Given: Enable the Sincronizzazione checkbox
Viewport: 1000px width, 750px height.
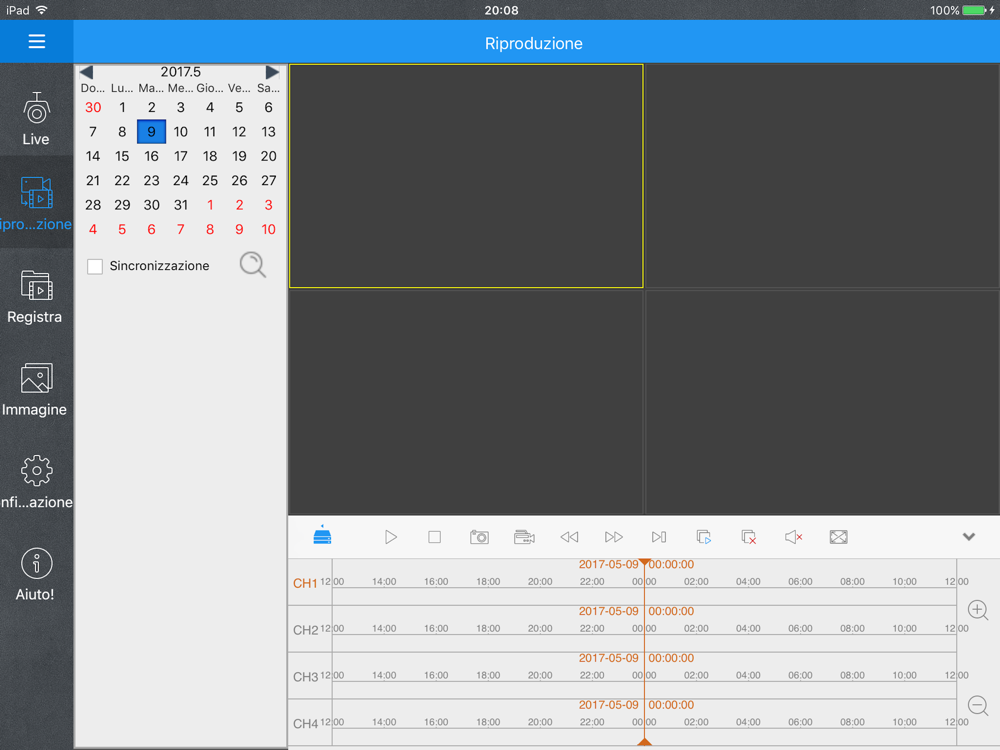Looking at the screenshot, I should 95,266.
